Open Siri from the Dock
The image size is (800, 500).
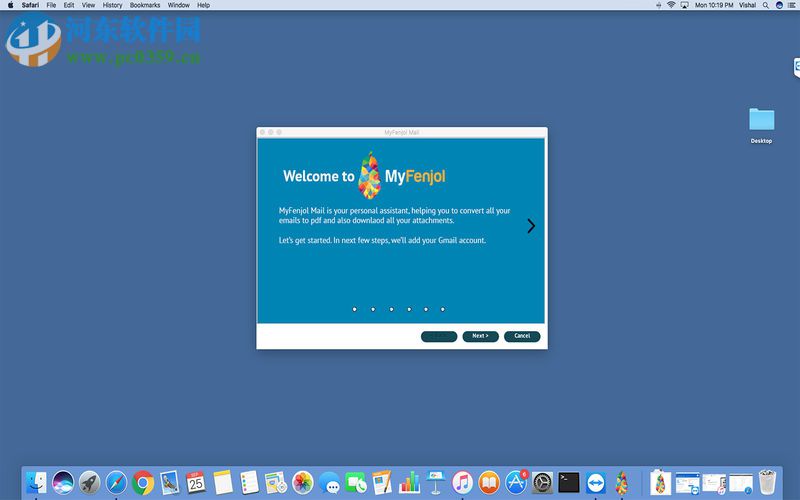click(x=63, y=482)
